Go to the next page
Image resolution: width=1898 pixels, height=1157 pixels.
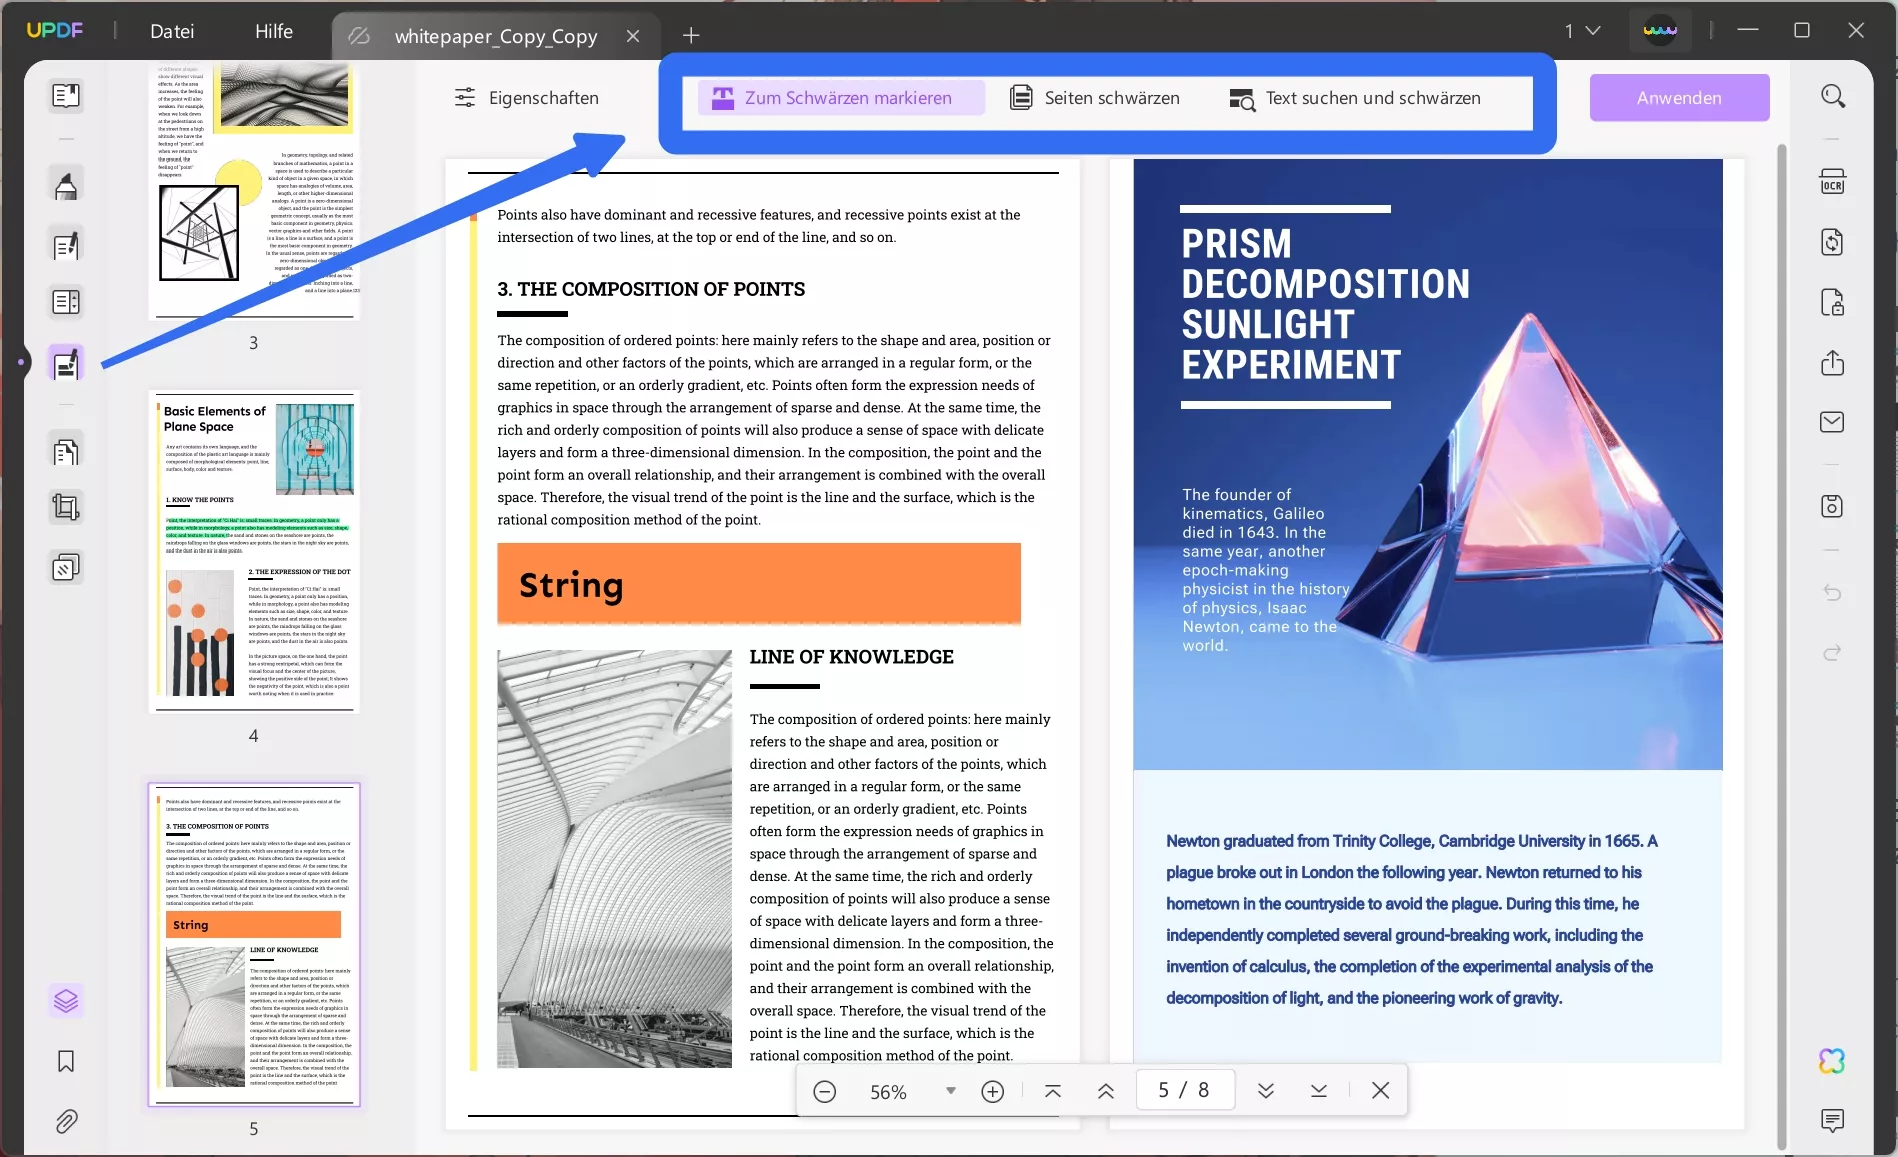tap(1266, 1091)
